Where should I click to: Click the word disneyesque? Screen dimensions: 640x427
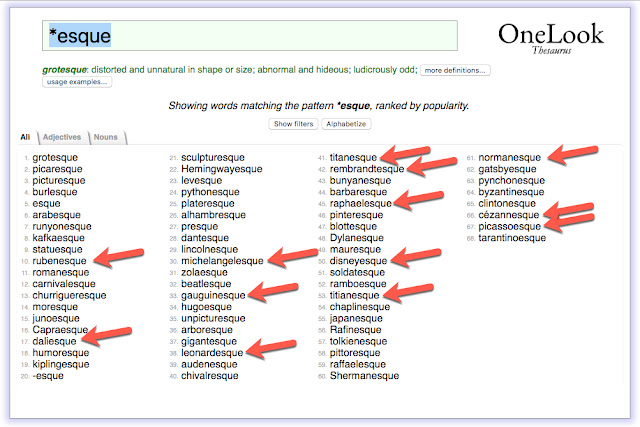[358, 260]
